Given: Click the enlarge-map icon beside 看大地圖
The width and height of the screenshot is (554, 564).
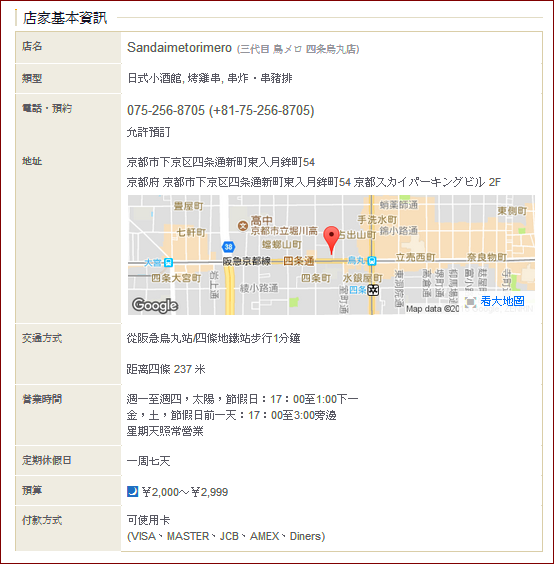Looking at the screenshot, I should (x=471, y=301).
